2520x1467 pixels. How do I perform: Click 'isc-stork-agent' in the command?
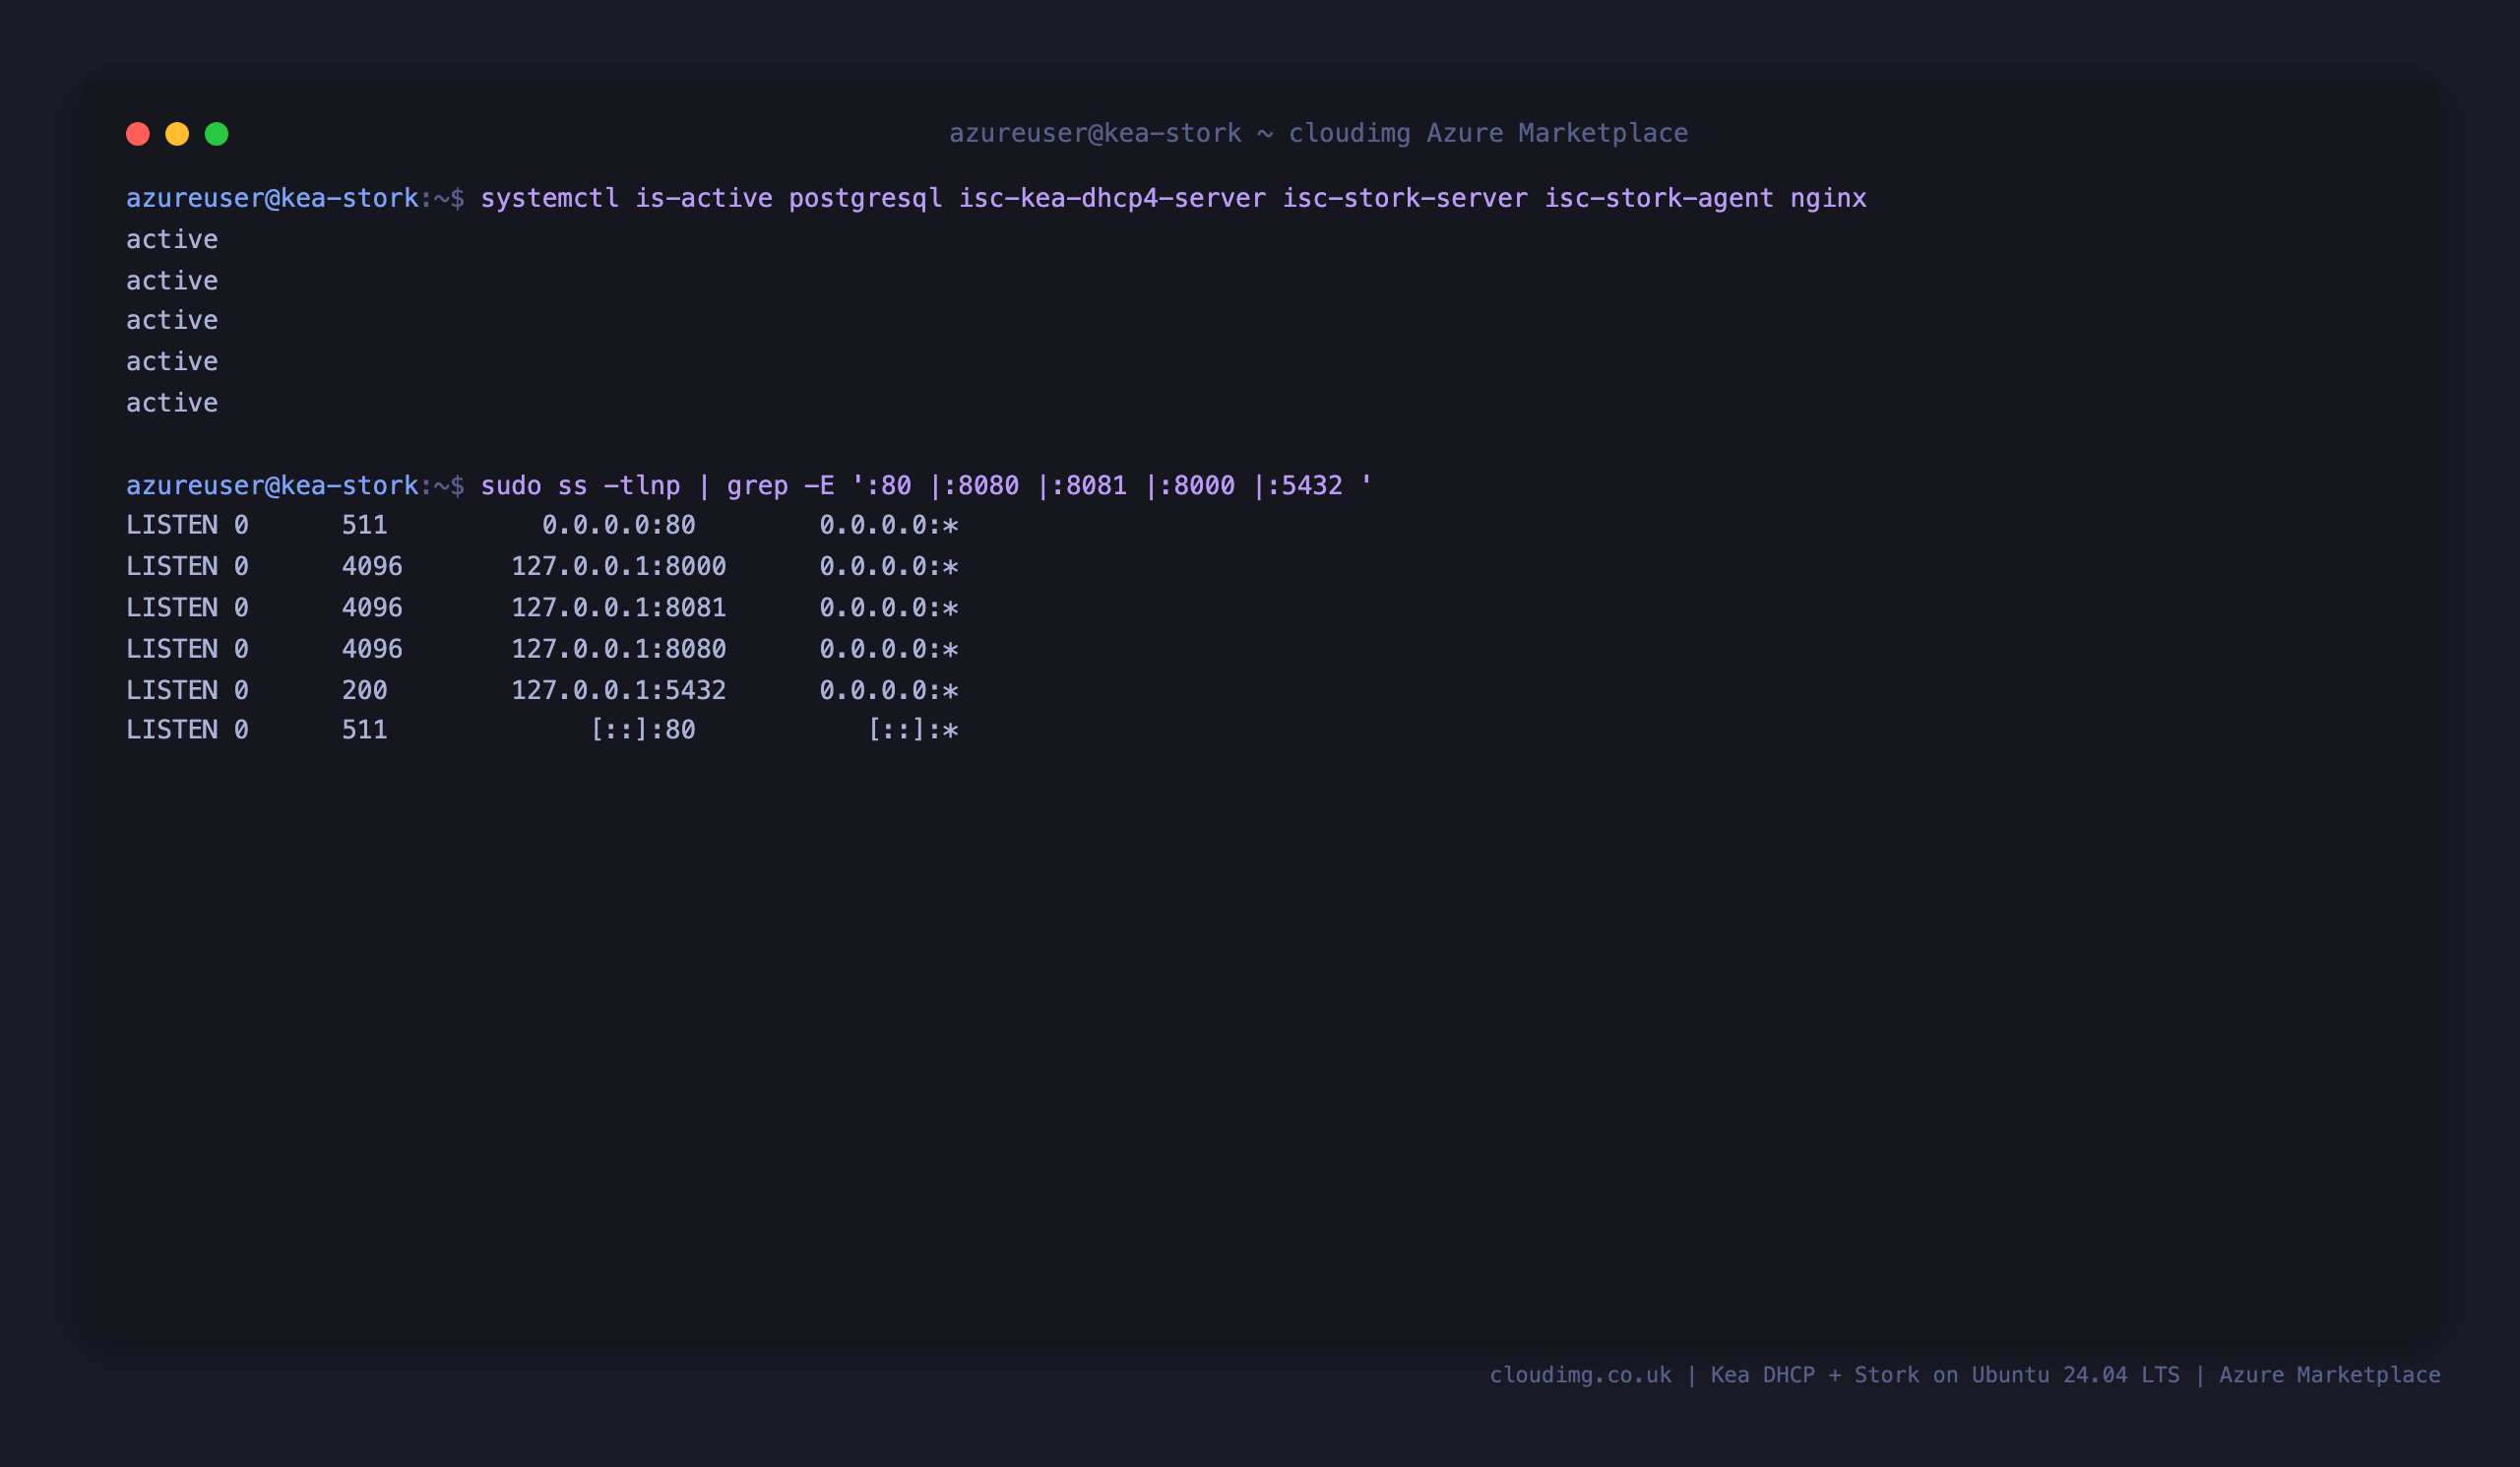1659,198
